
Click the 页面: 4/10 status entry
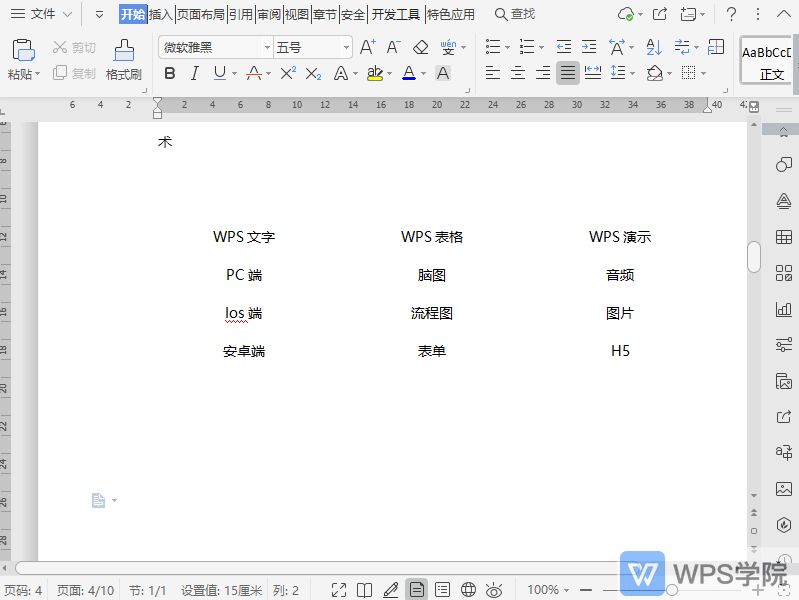pos(85,590)
